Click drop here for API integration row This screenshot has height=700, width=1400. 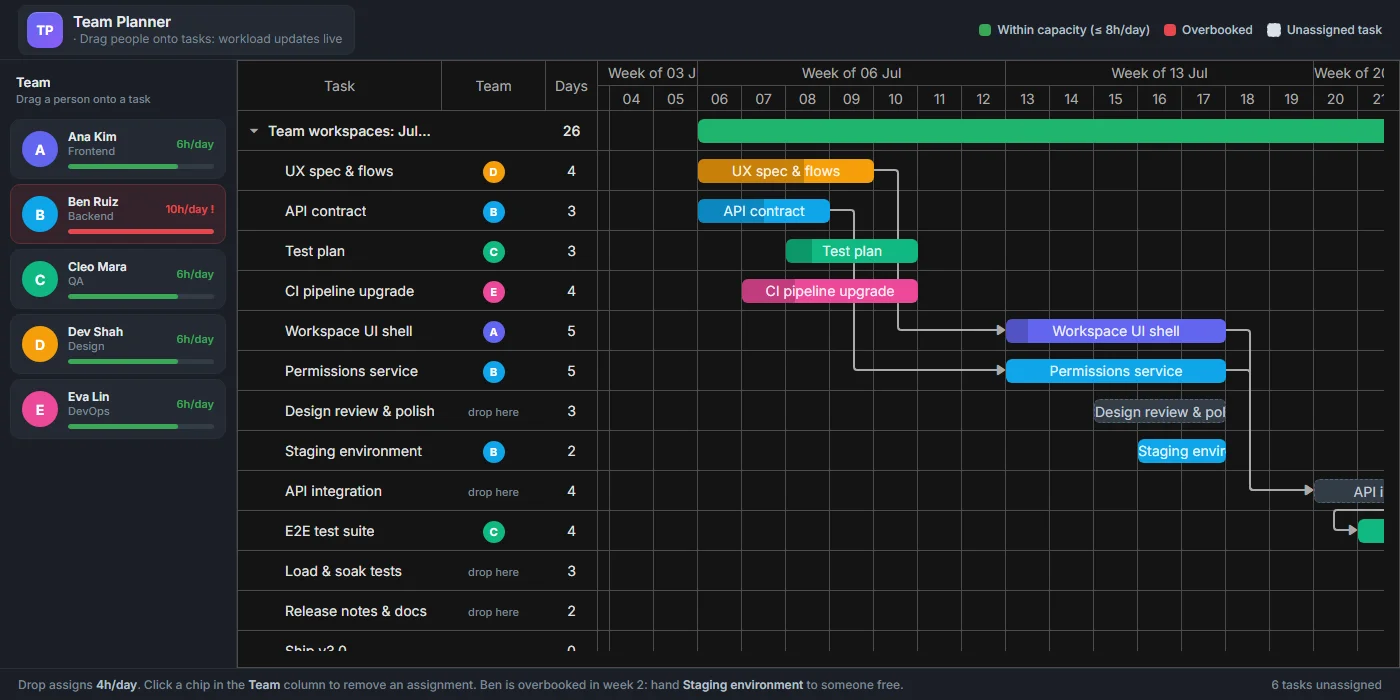(x=493, y=492)
